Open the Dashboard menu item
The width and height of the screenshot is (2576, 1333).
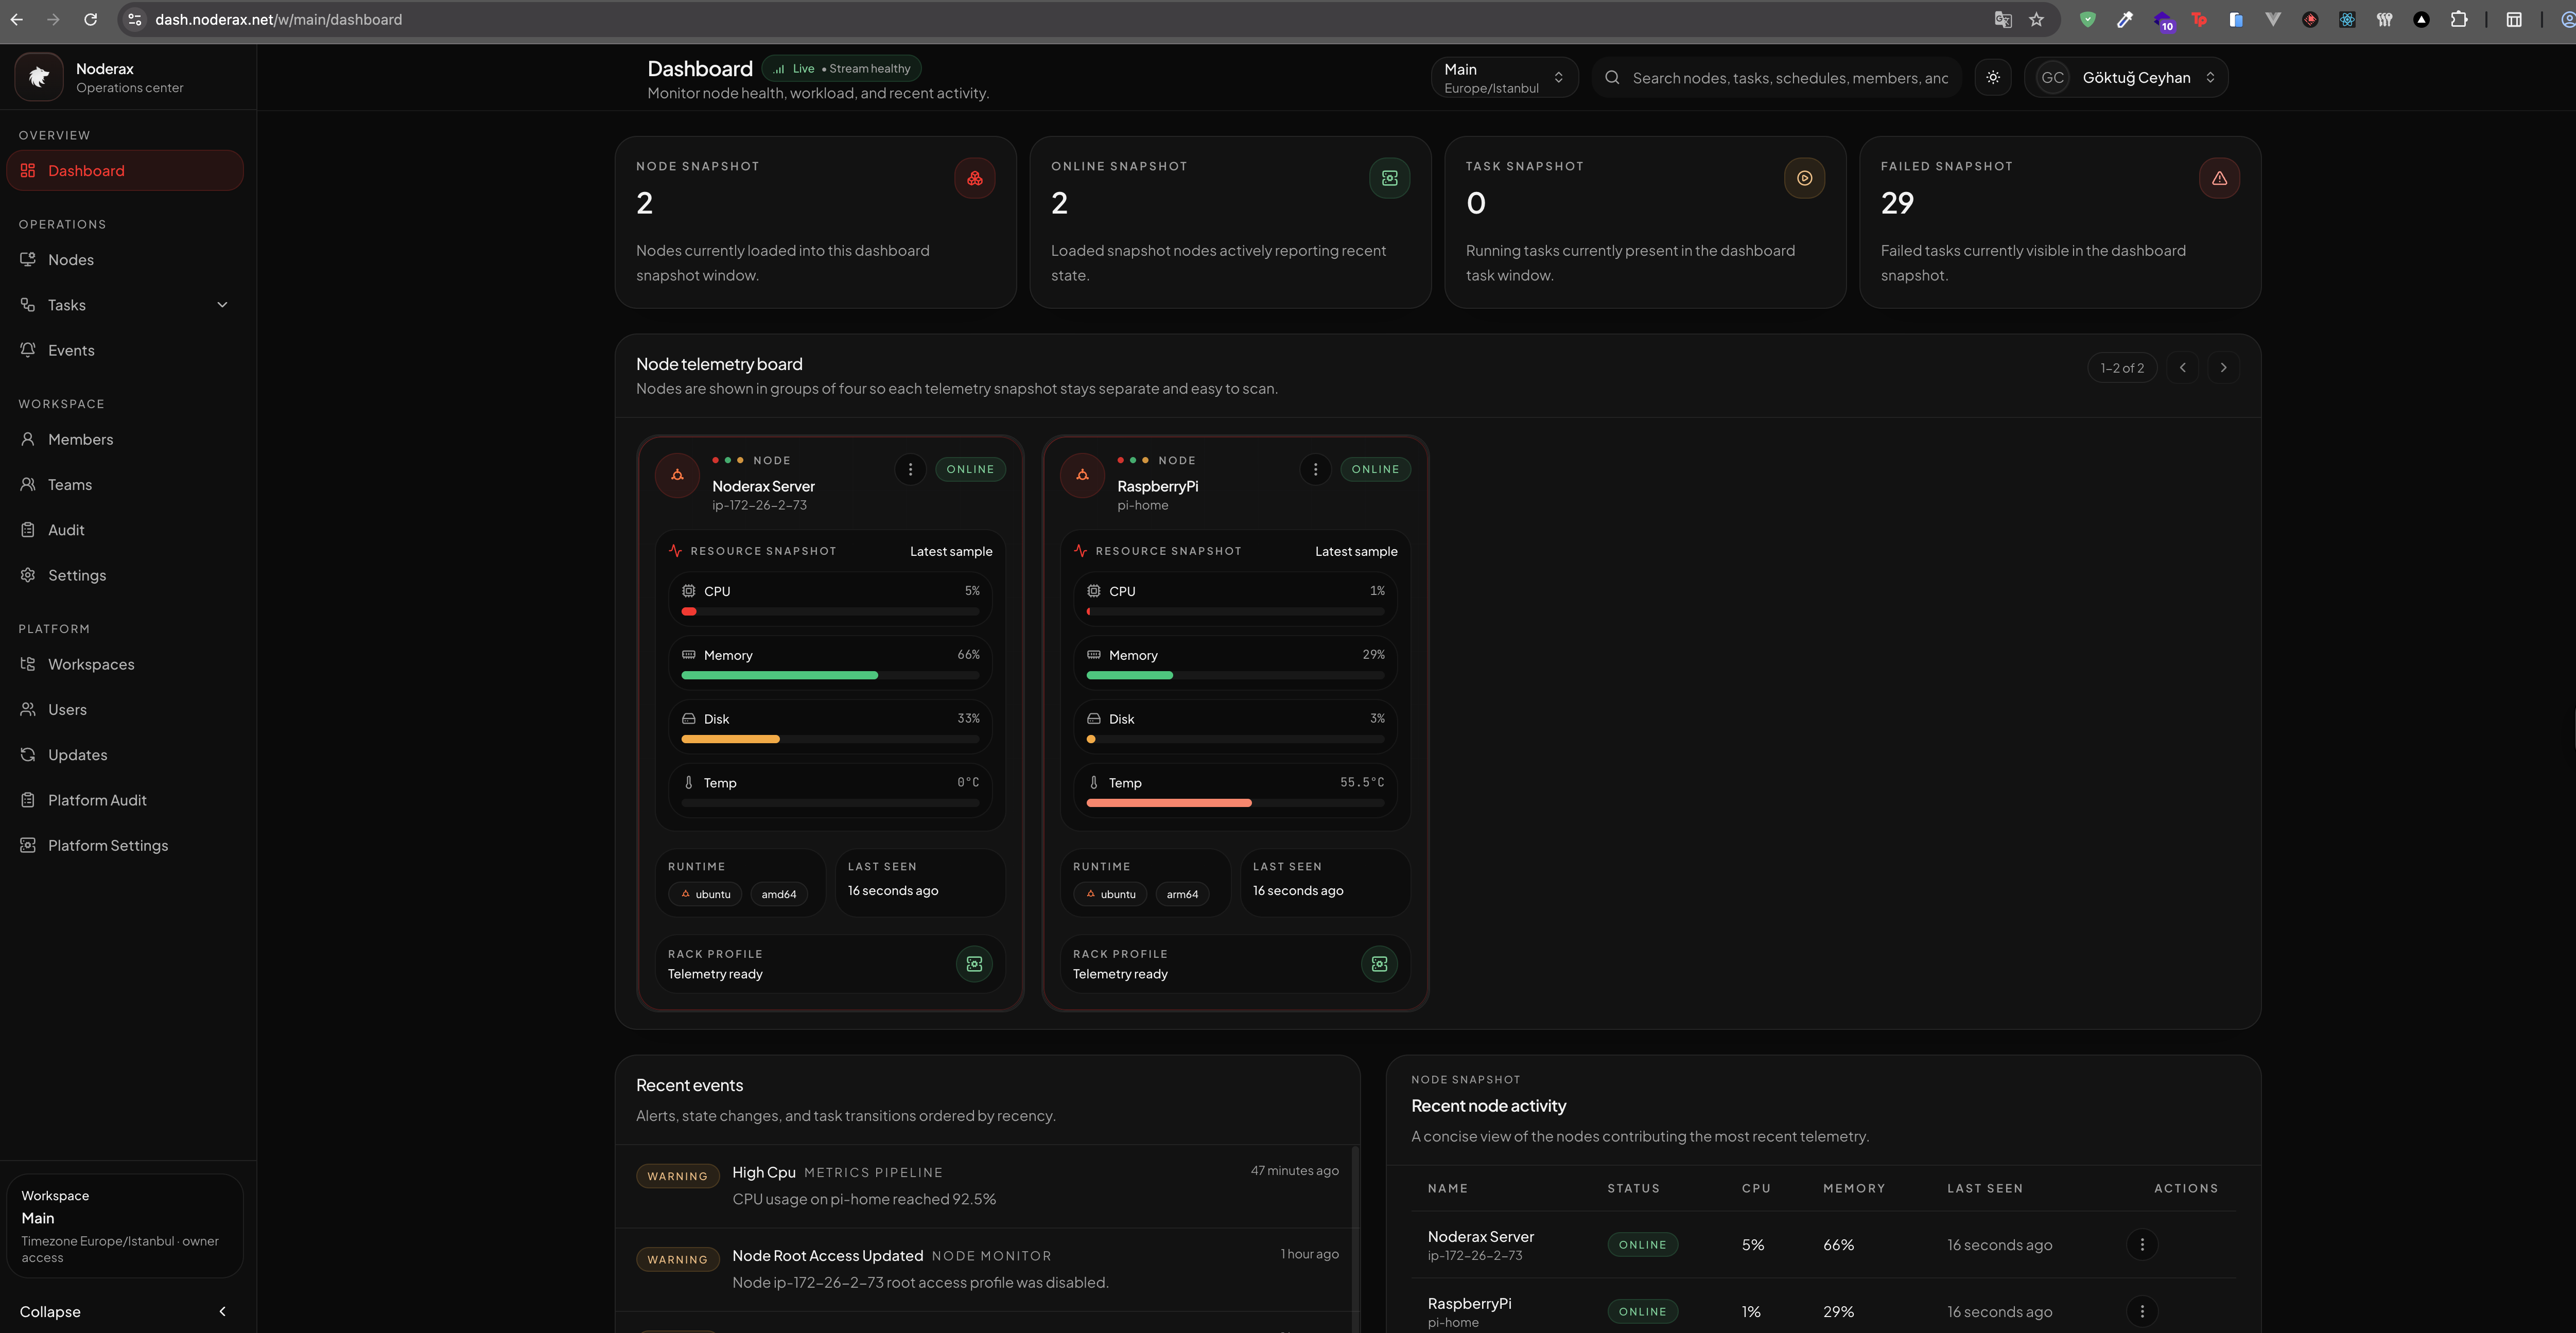tap(124, 170)
